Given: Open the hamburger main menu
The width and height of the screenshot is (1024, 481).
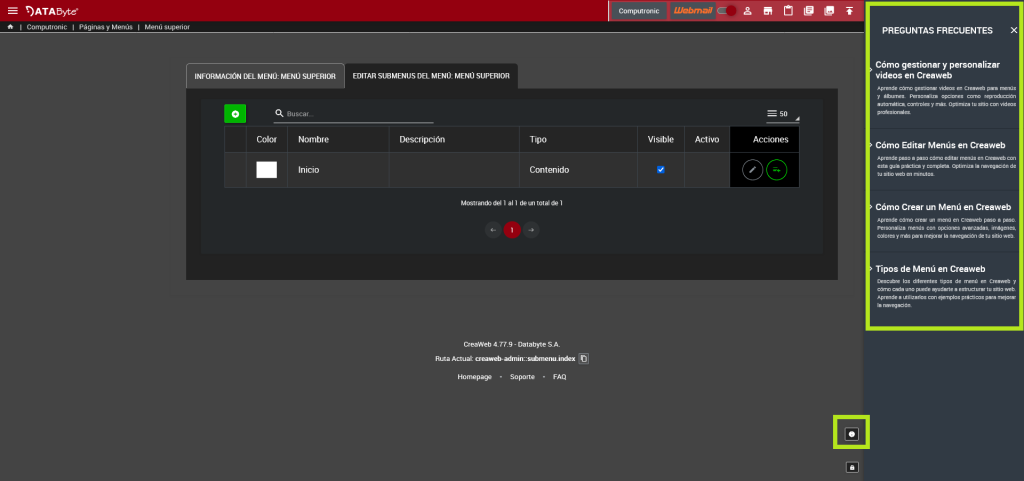Looking at the screenshot, I should [13, 10].
